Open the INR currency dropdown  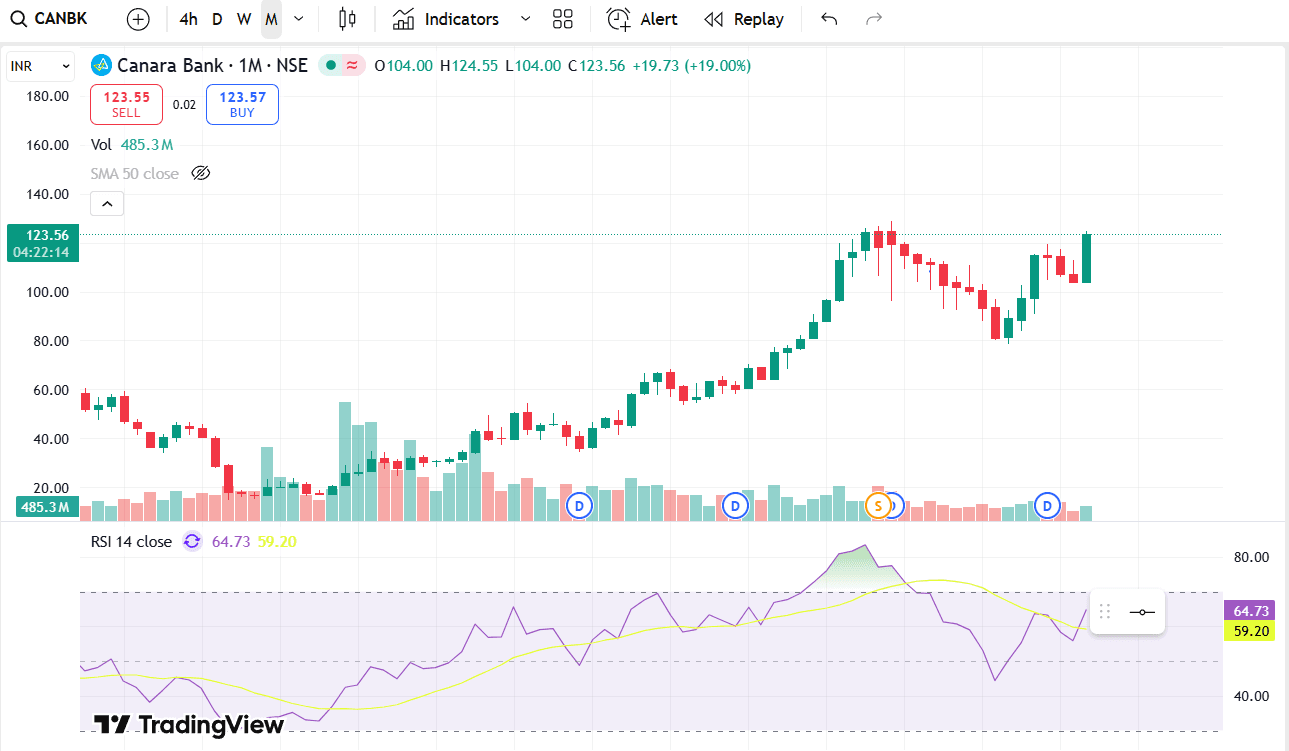tap(41, 67)
